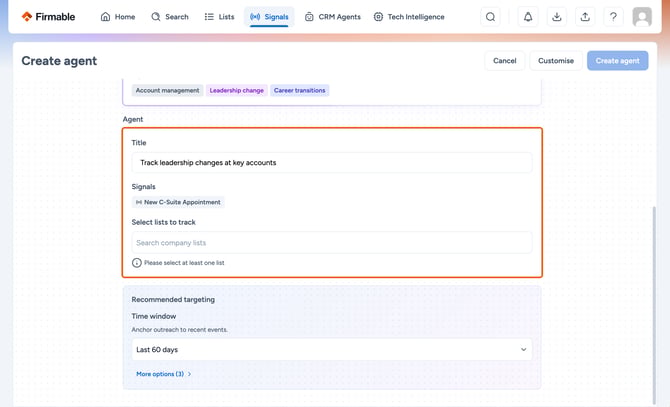Click the Leadership change tag
Viewport: 670px width, 407px height.
237,91
